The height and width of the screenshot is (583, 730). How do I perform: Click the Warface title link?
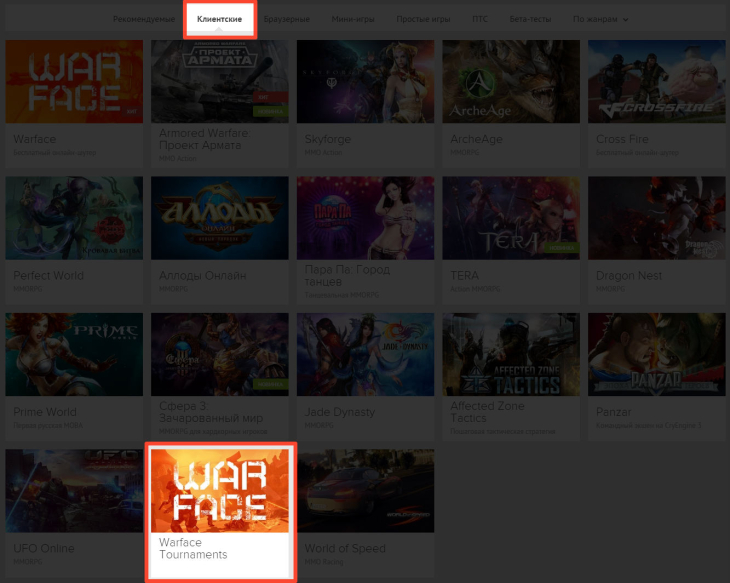[34, 139]
